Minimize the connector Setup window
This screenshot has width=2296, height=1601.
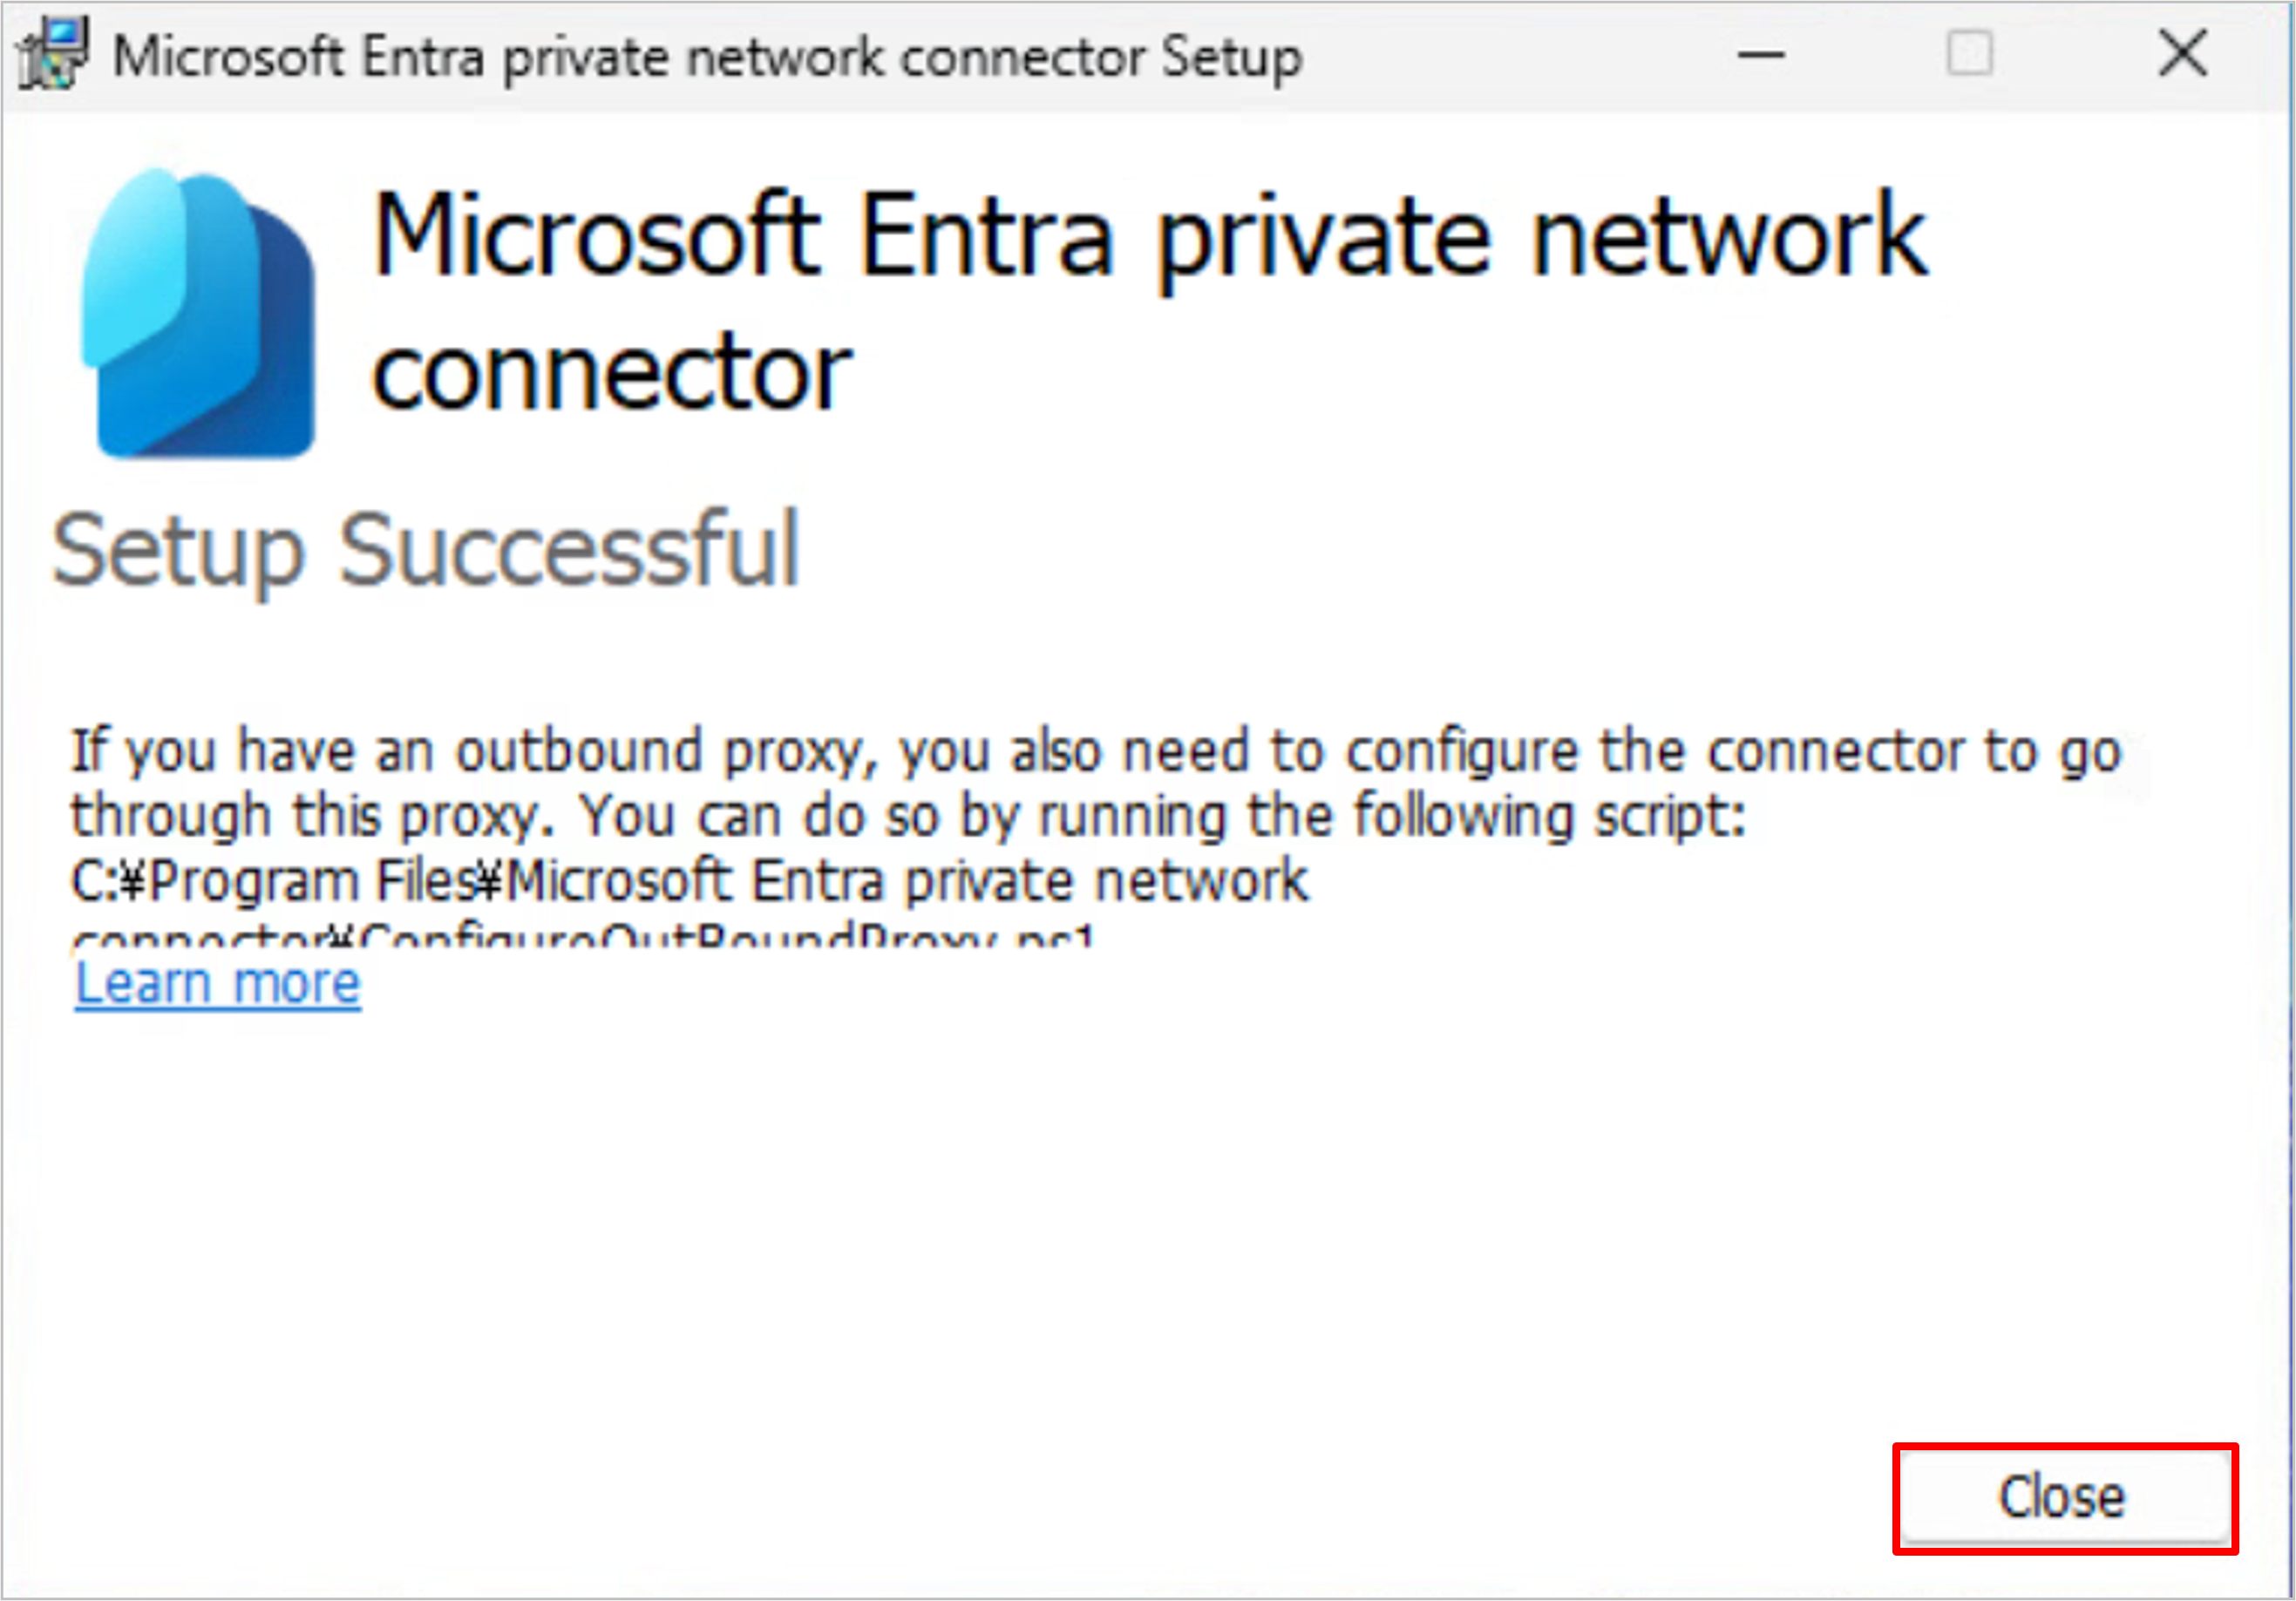[x=1761, y=54]
